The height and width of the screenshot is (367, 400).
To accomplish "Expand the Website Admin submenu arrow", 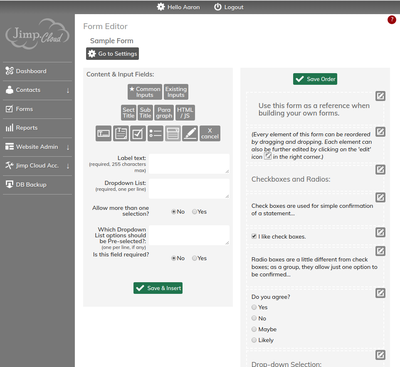I will 68,147.
